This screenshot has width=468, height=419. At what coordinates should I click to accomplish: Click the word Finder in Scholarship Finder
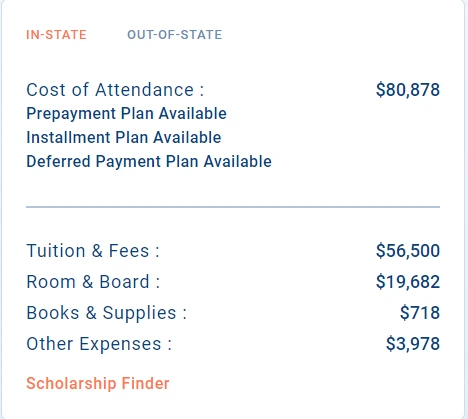(x=145, y=383)
